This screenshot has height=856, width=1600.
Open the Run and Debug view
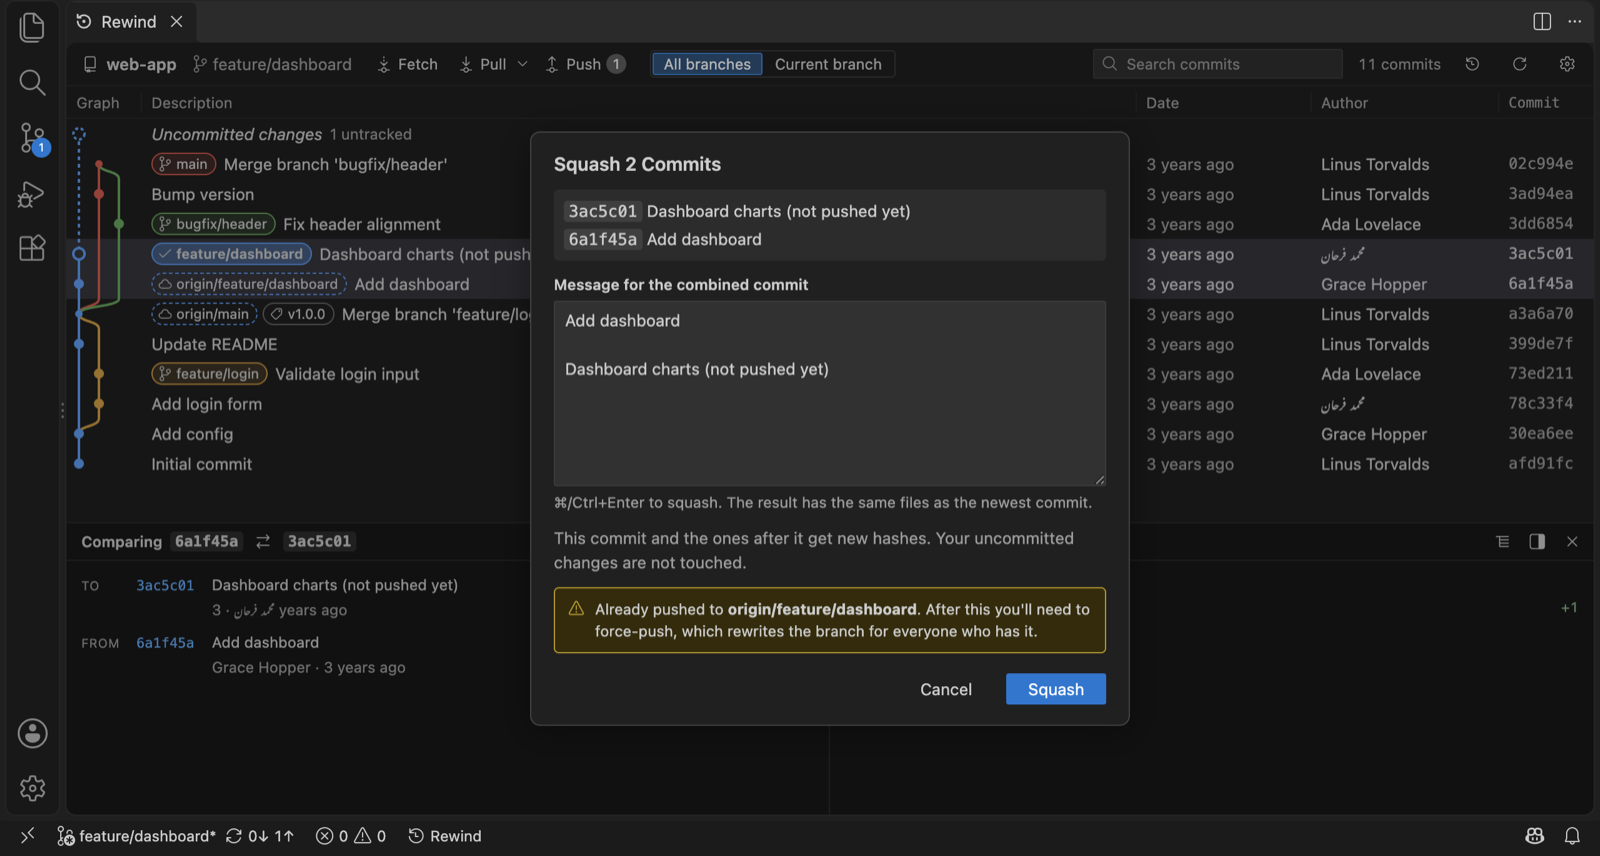[x=32, y=194]
